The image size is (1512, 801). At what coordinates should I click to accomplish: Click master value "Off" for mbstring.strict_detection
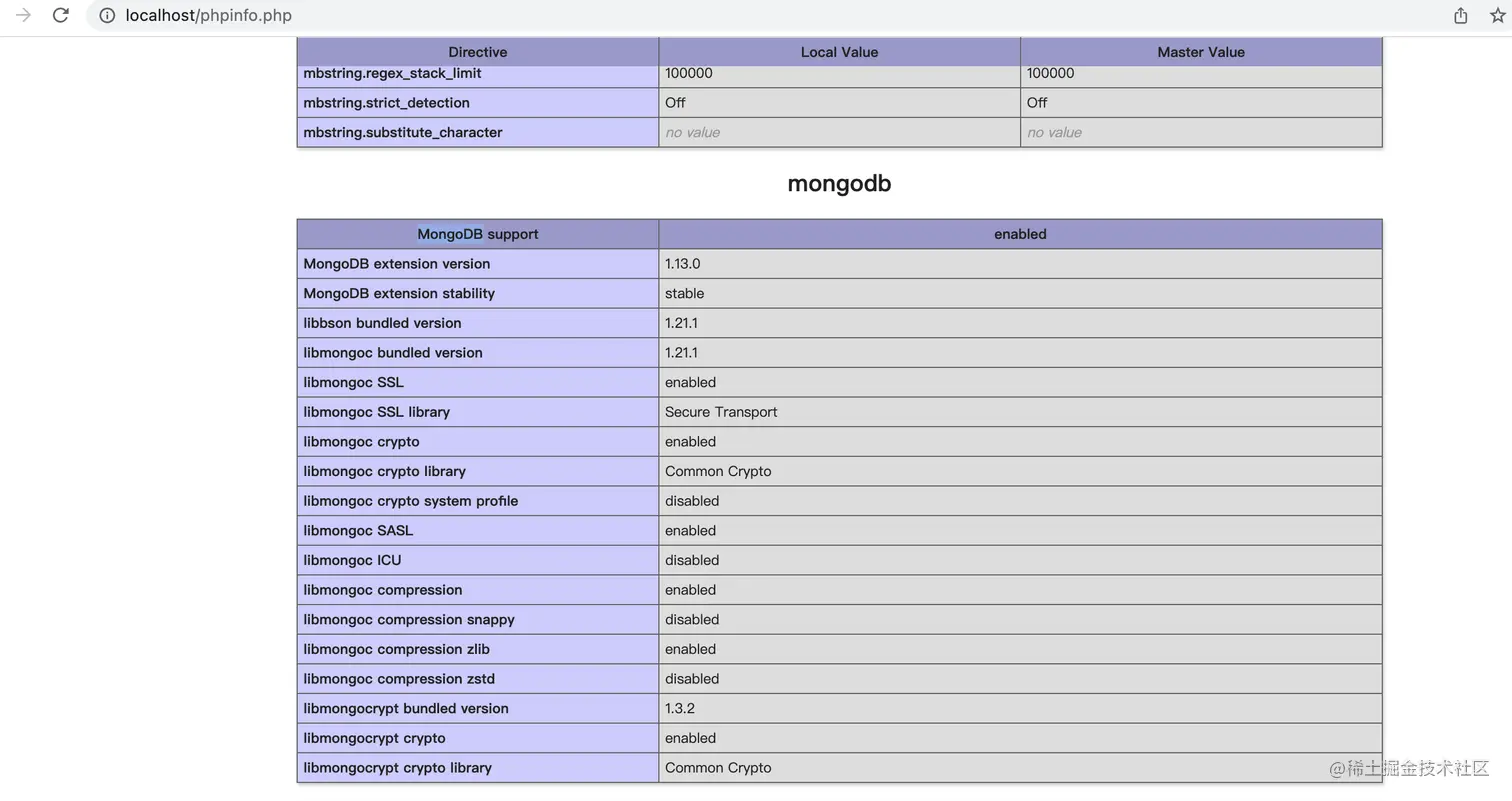click(x=1037, y=103)
